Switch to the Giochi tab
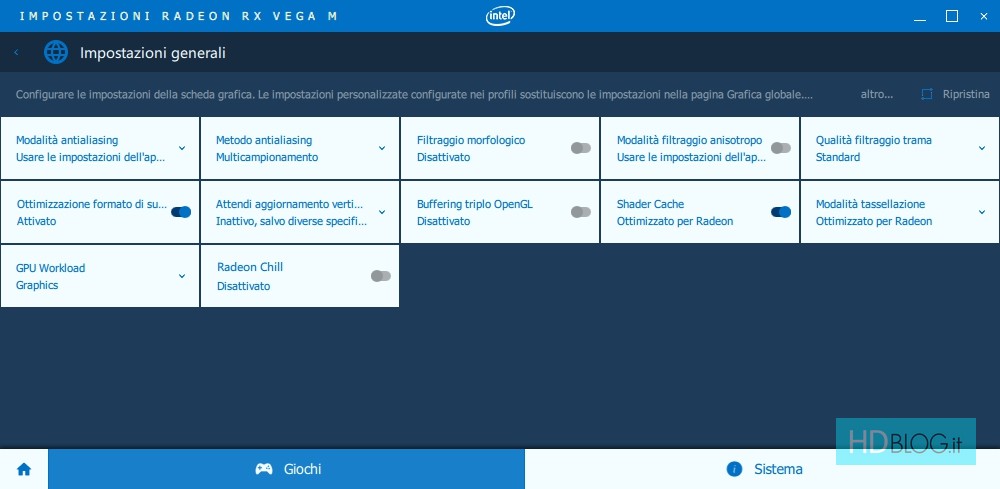Screen dimensions: 1000x489 click(x=286, y=469)
